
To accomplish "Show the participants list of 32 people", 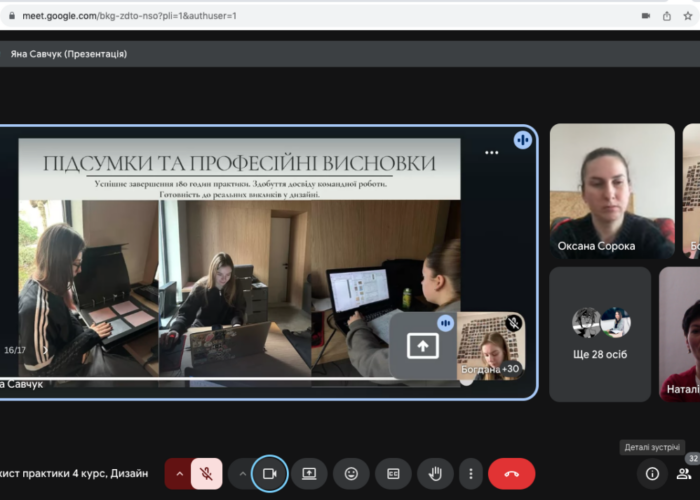I will (686, 473).
